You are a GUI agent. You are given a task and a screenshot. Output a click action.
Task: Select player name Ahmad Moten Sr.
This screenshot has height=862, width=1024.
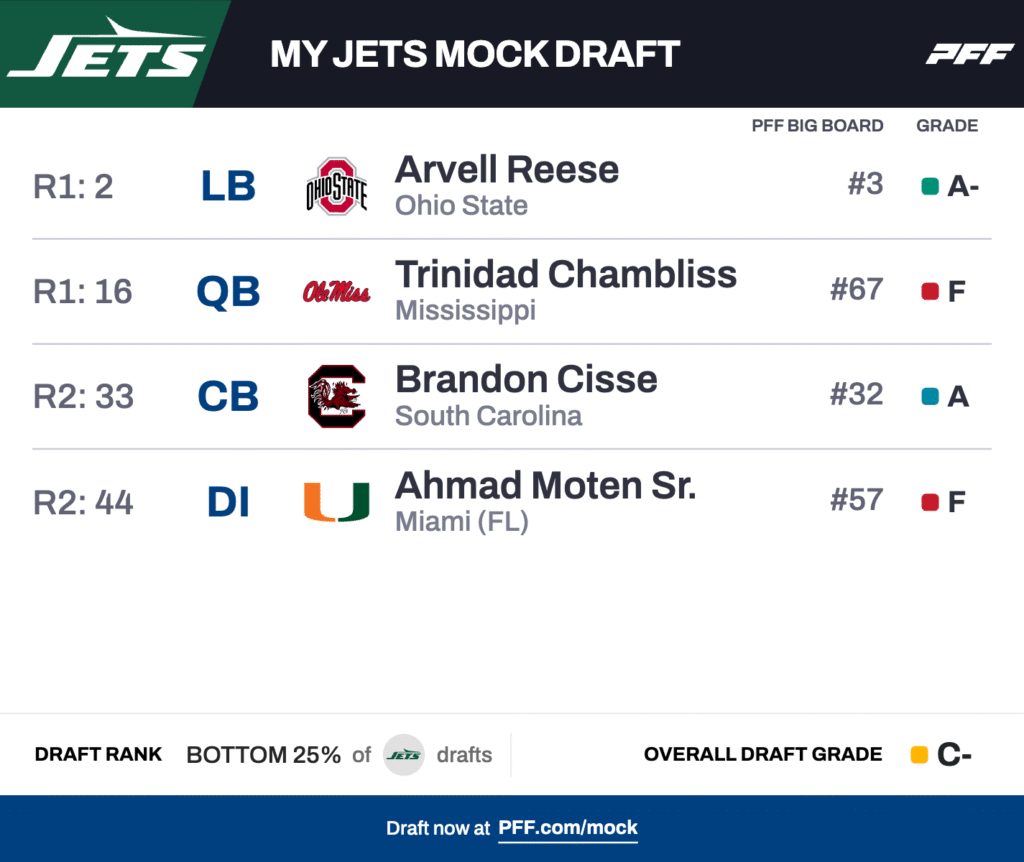tap(545, 485)
